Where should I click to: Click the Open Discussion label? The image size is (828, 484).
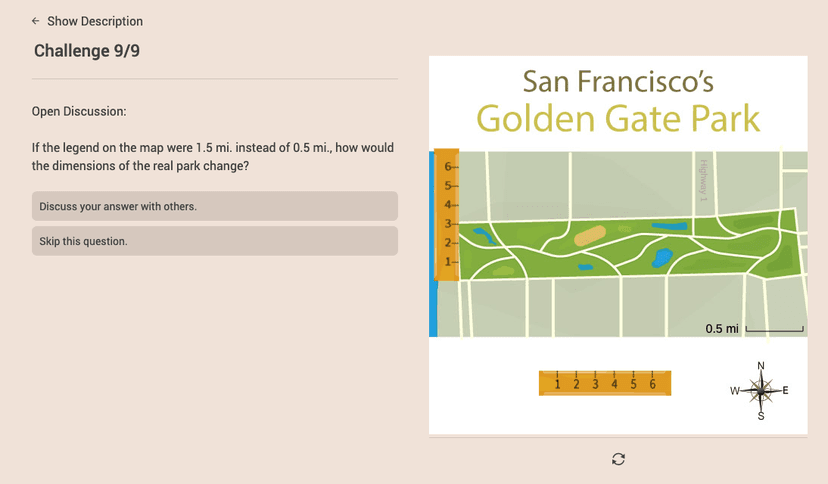(79, 111)
